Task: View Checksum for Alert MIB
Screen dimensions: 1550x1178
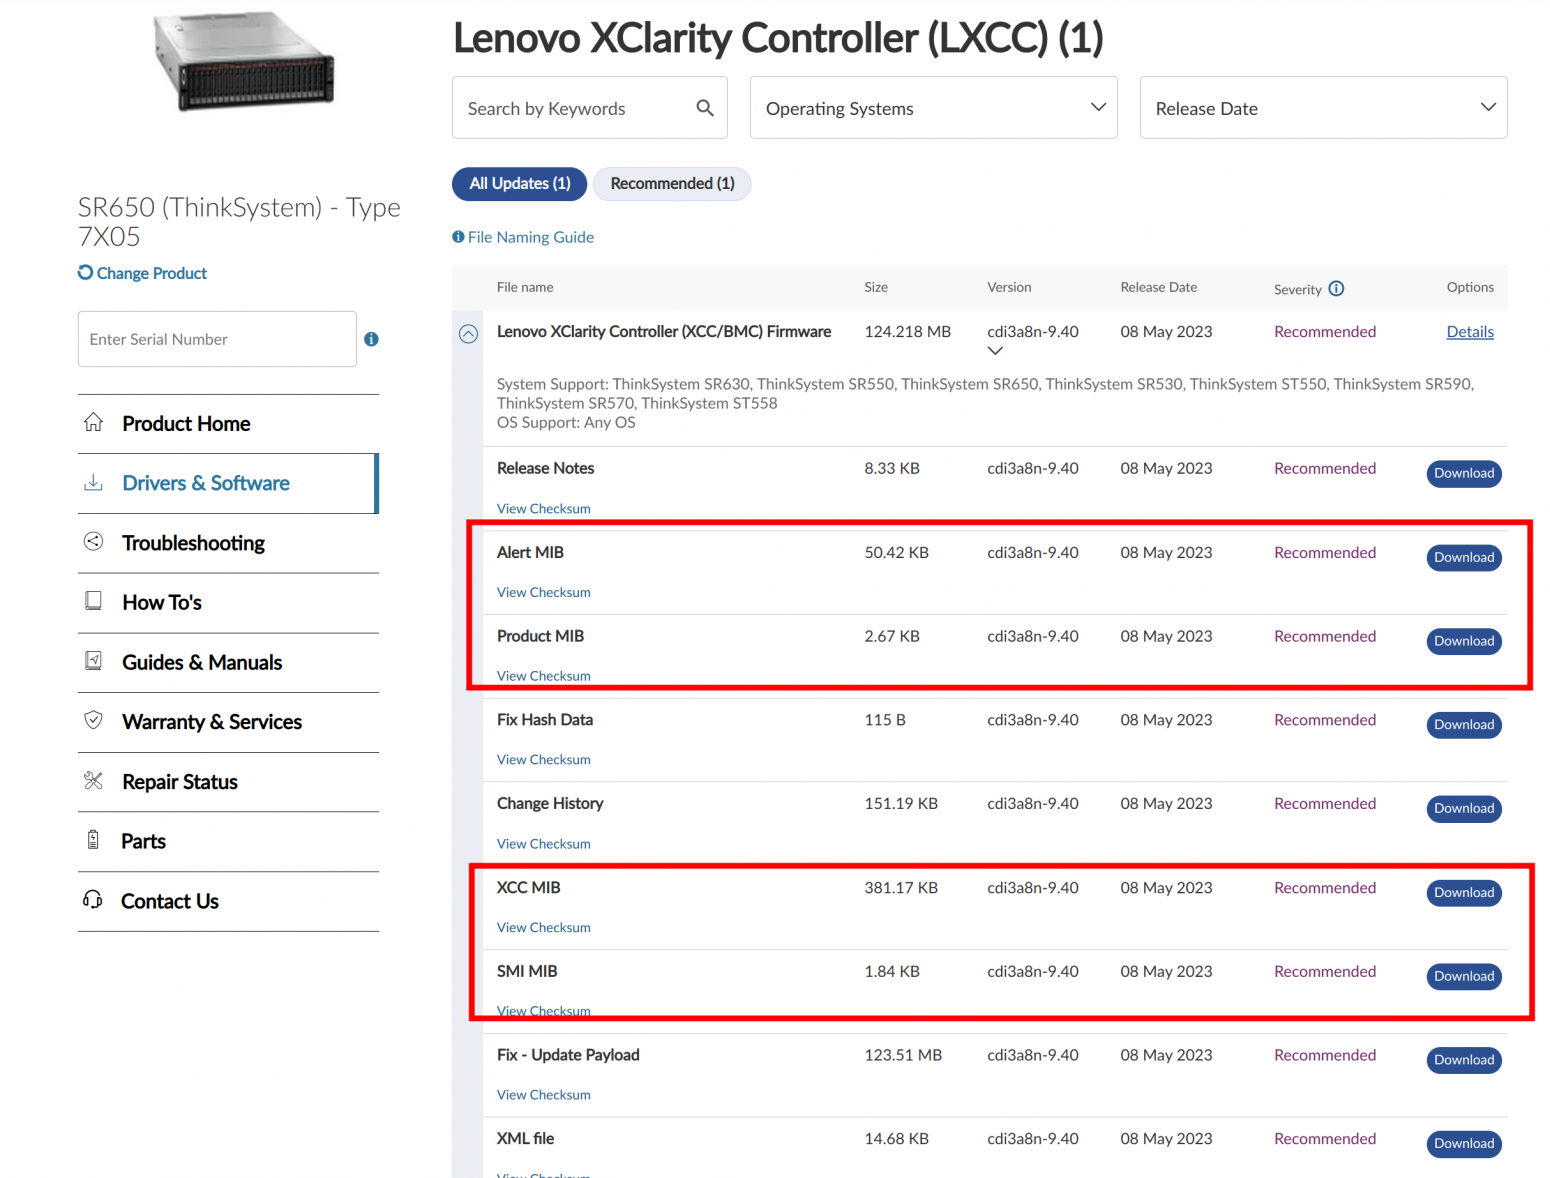Action: coord(544,593)
